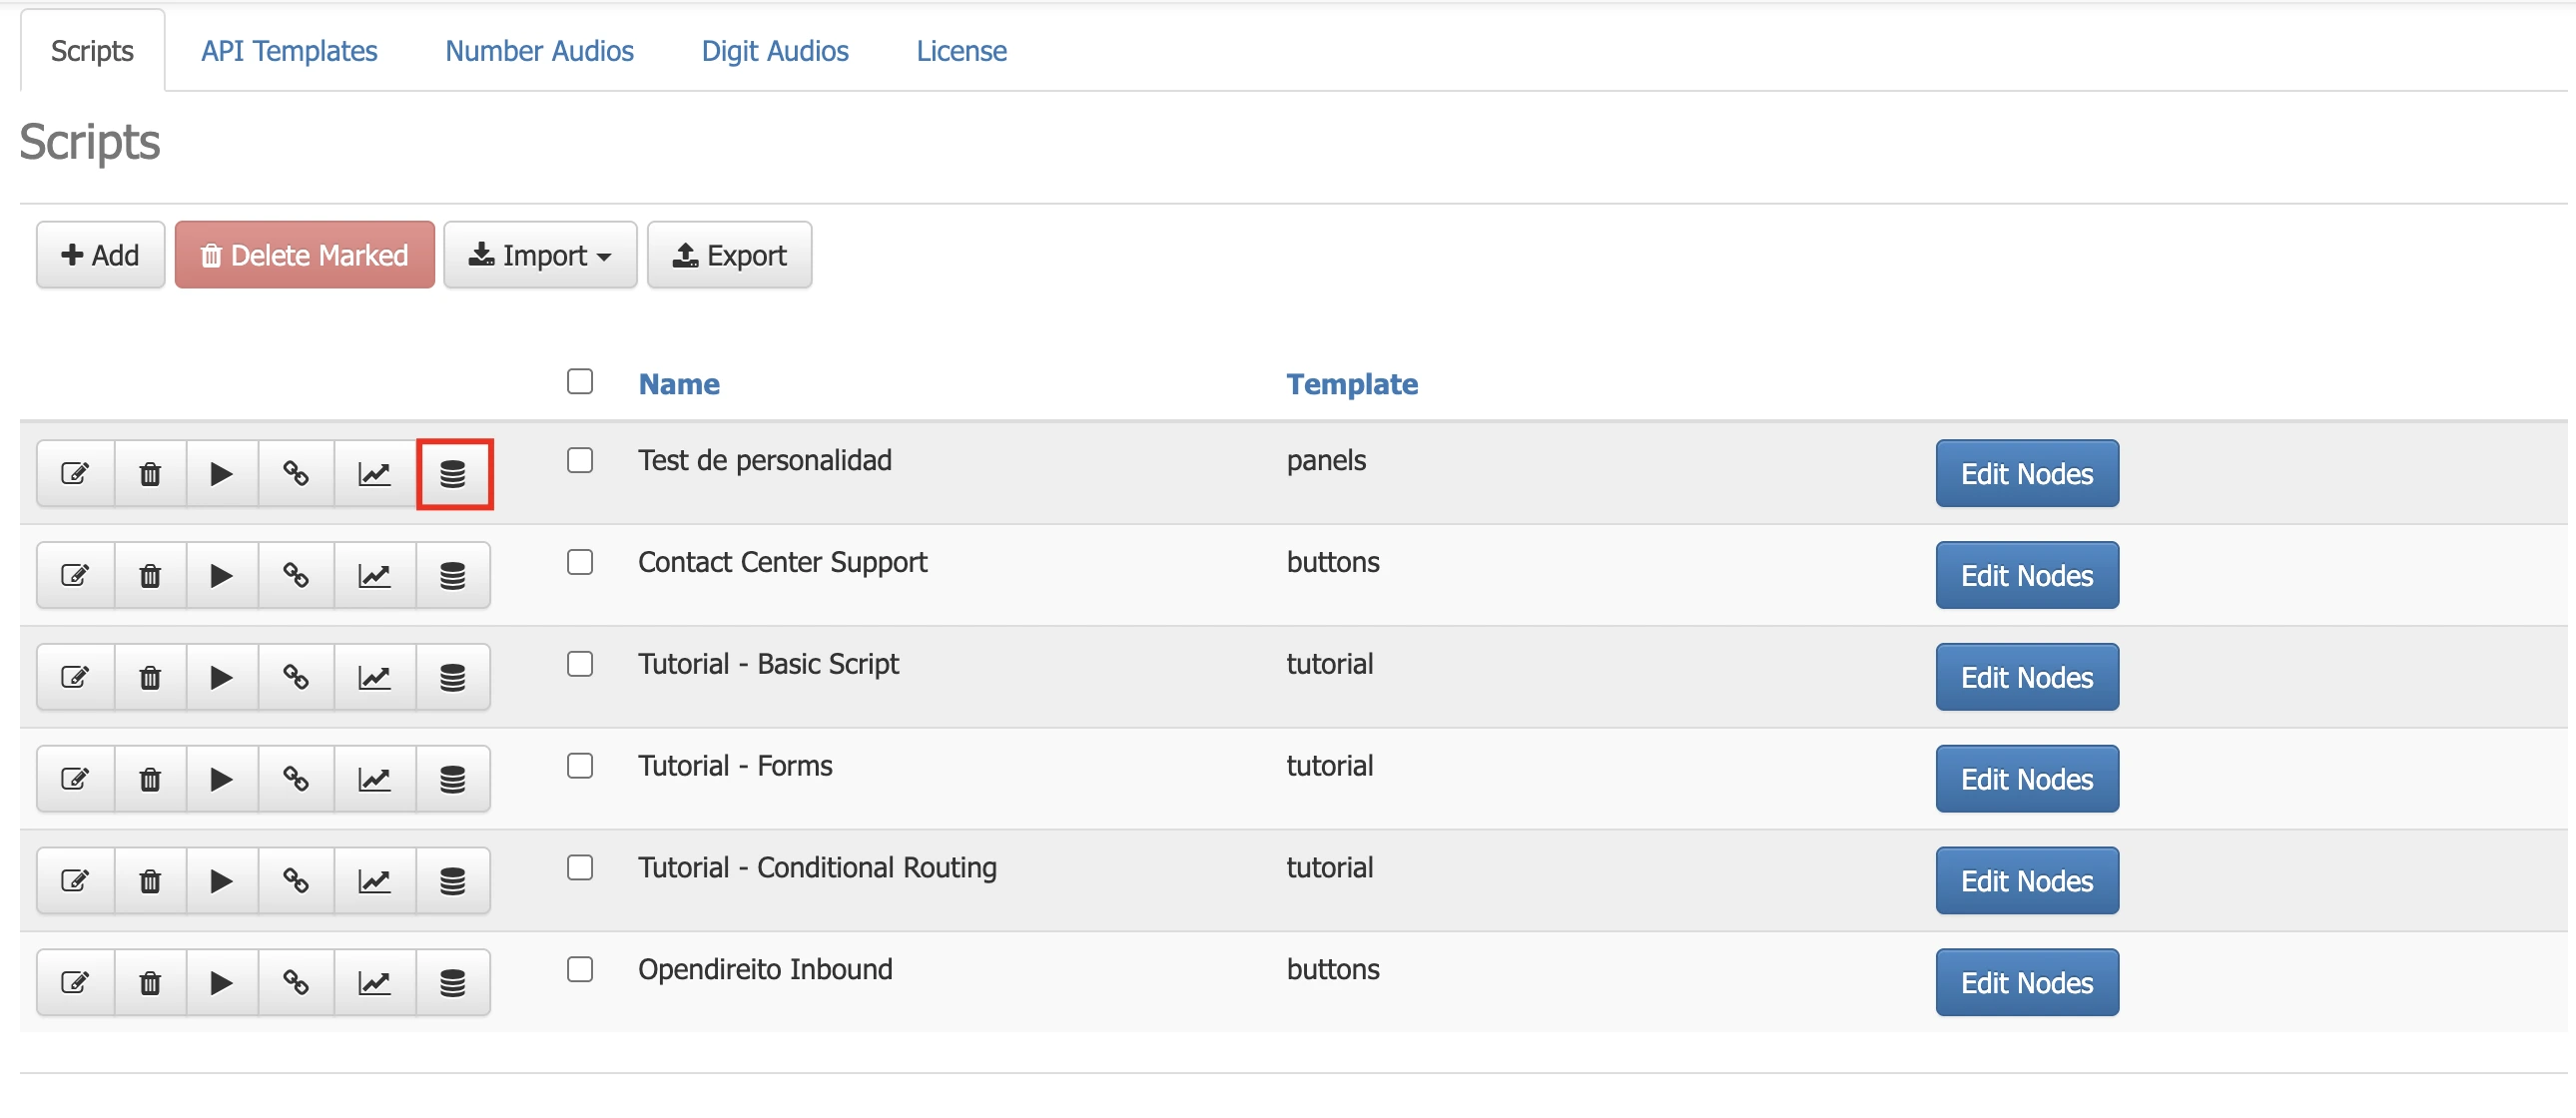
Task: Open the License tab
Action: (x=961, y=50)
